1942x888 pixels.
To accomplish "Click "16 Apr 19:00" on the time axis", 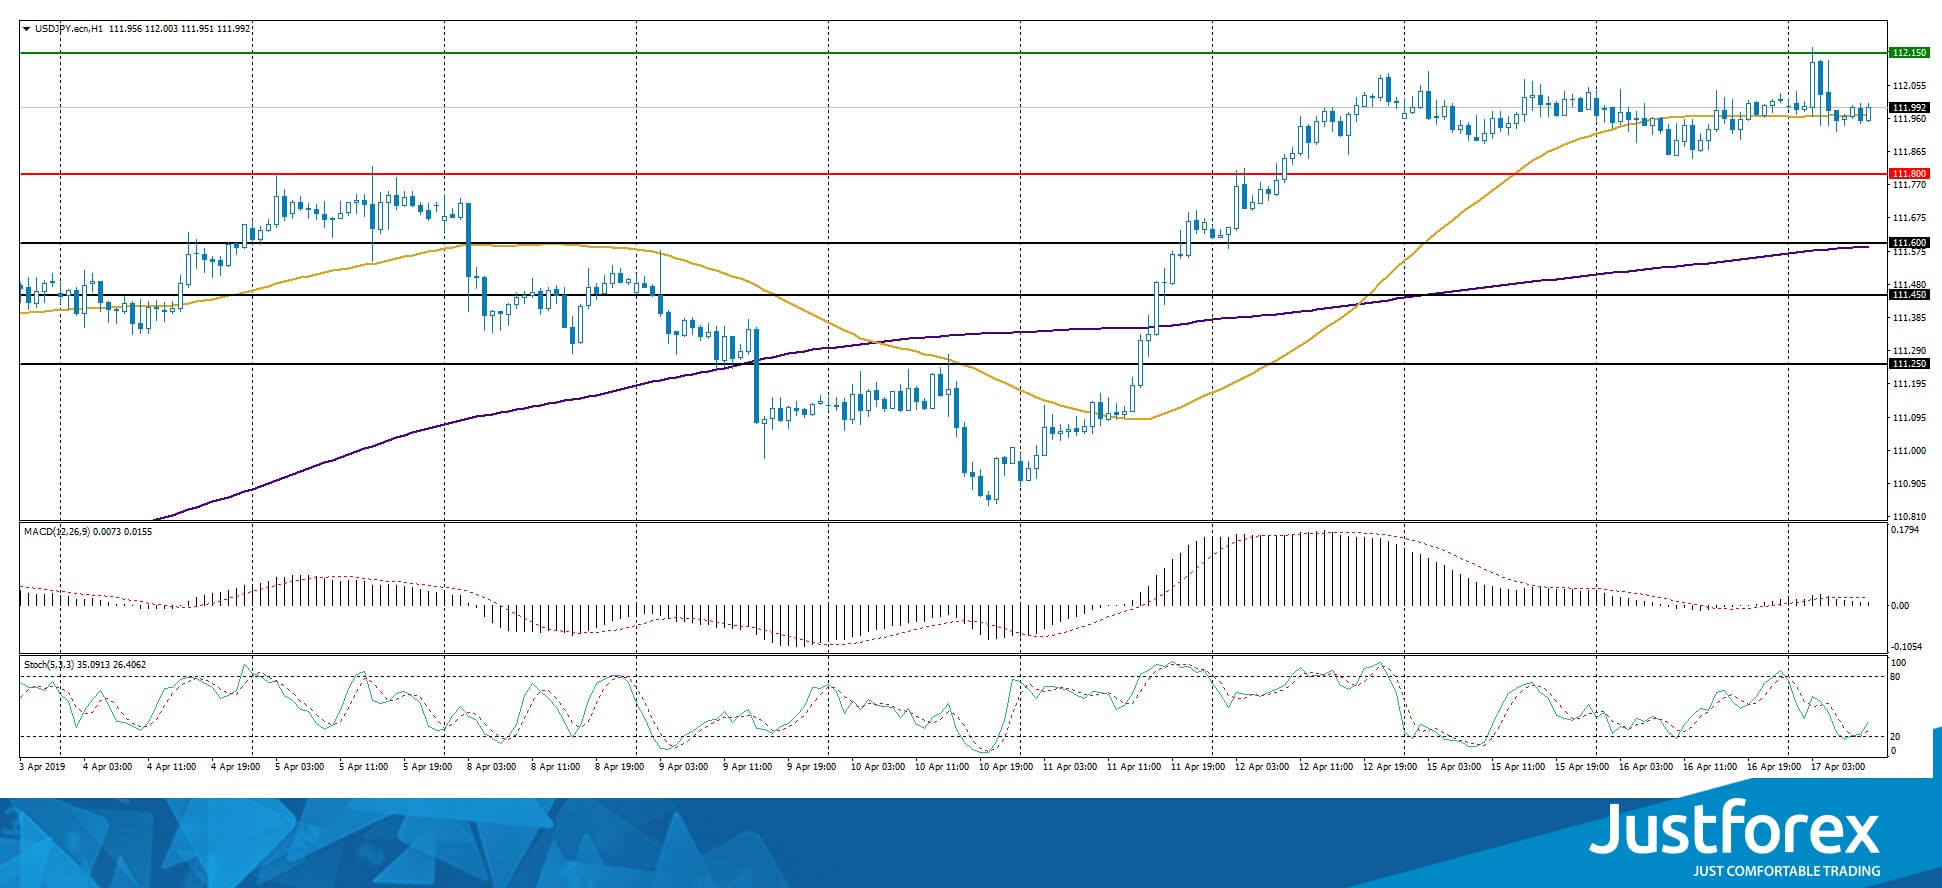I will coord(1774,767).
